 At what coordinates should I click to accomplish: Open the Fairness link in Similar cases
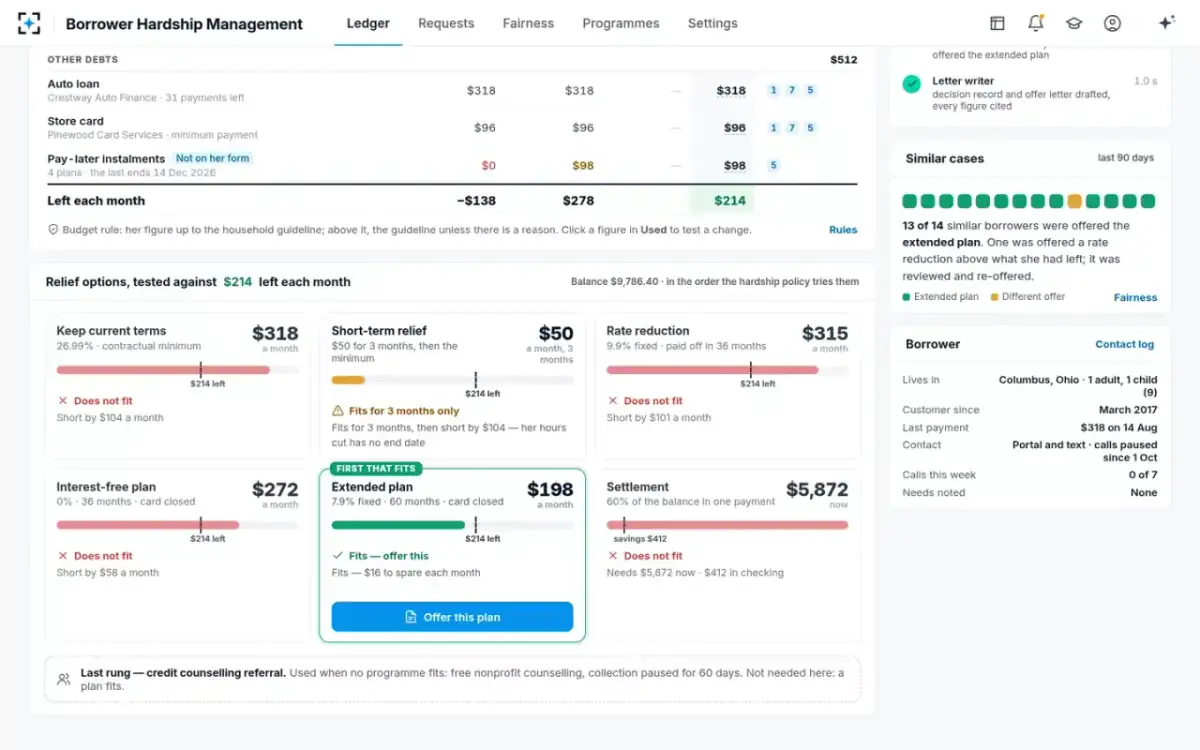1135,297
